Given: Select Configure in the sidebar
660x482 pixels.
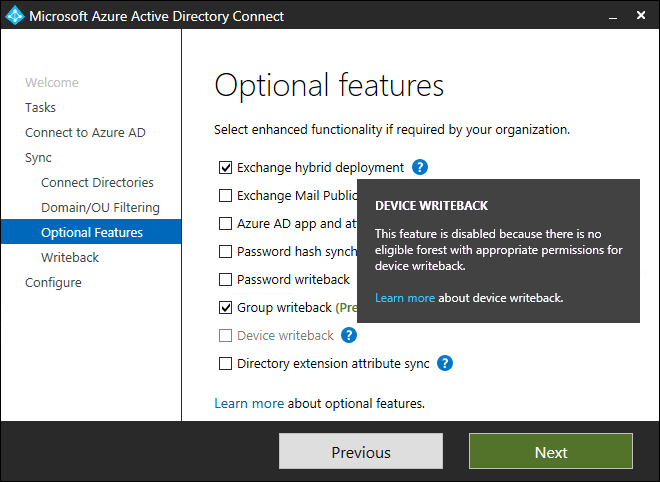Looking at the screenshot, I should (x=53, y=282).
